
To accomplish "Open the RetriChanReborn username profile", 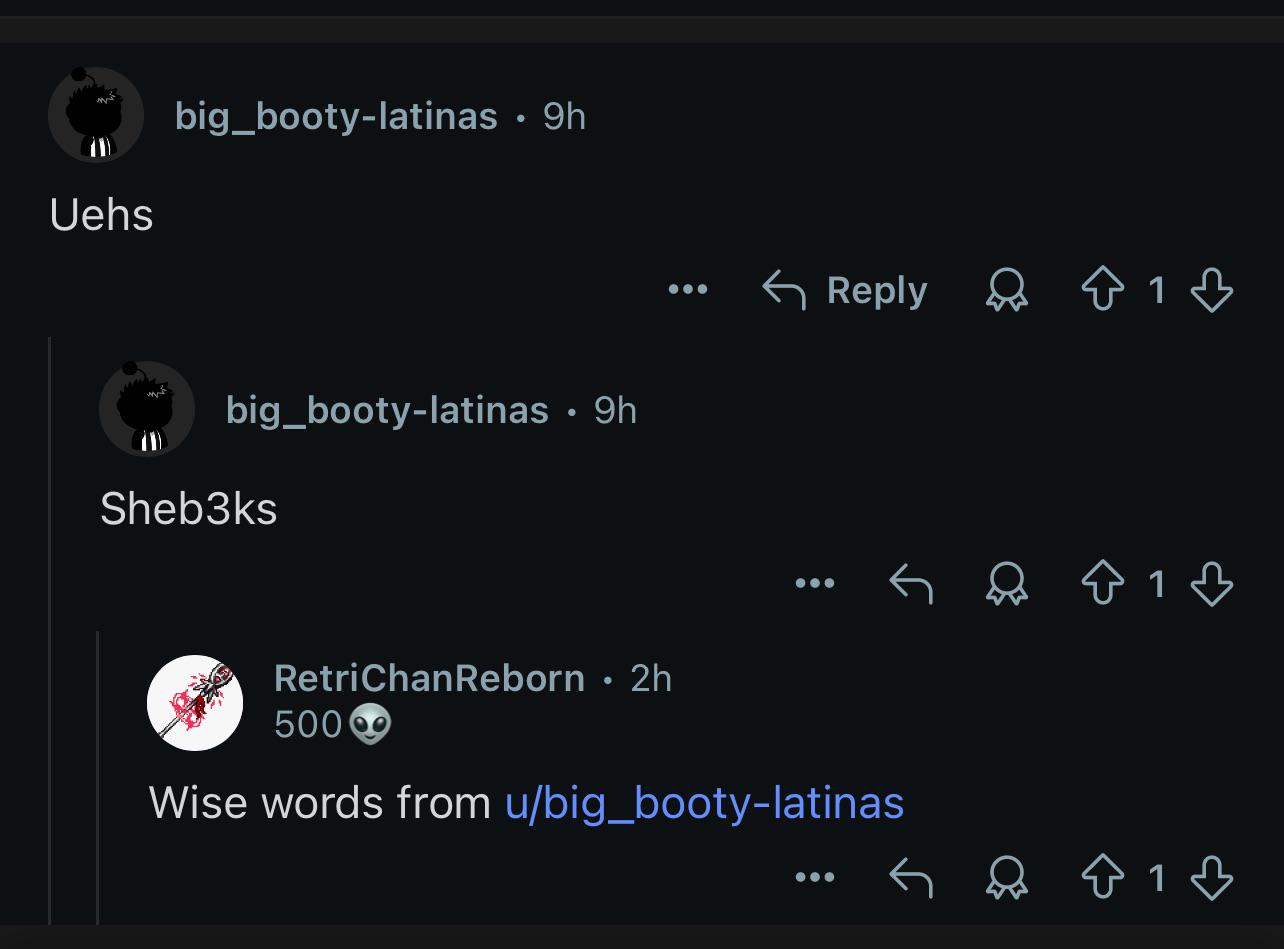I will pos(429,678).
